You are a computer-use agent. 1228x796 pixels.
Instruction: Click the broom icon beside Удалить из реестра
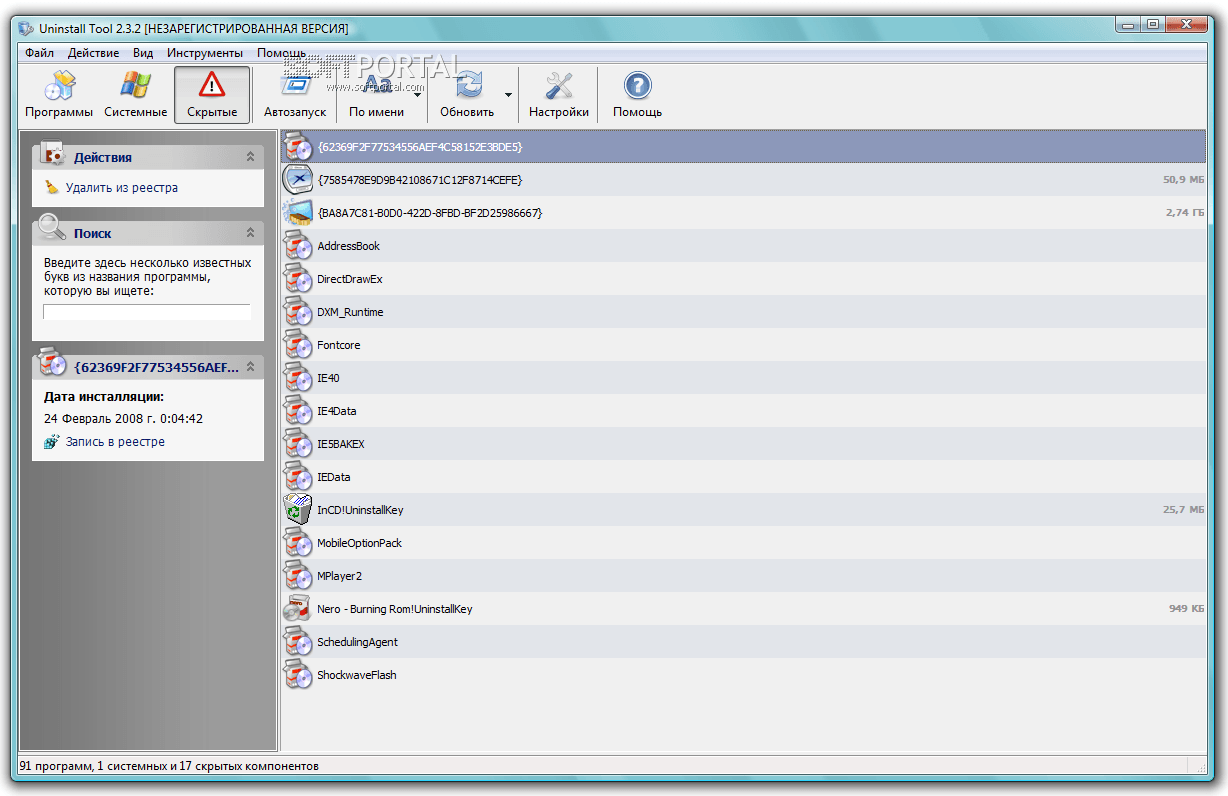point(52,187)
